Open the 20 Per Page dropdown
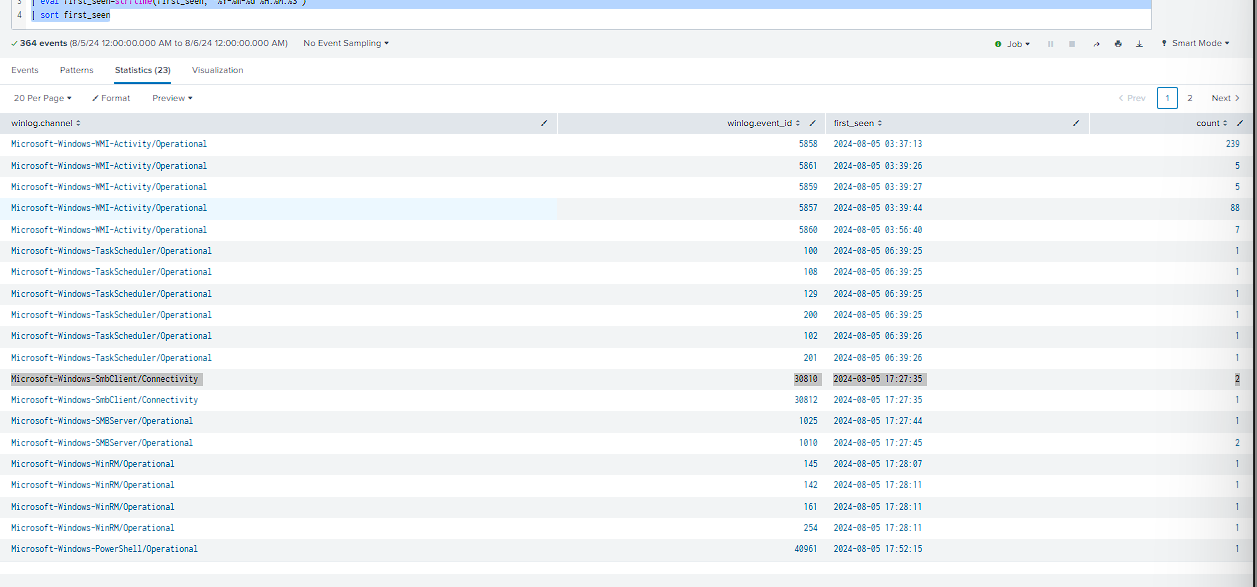This screenshot has height=587, width=1257. (42, 98)
